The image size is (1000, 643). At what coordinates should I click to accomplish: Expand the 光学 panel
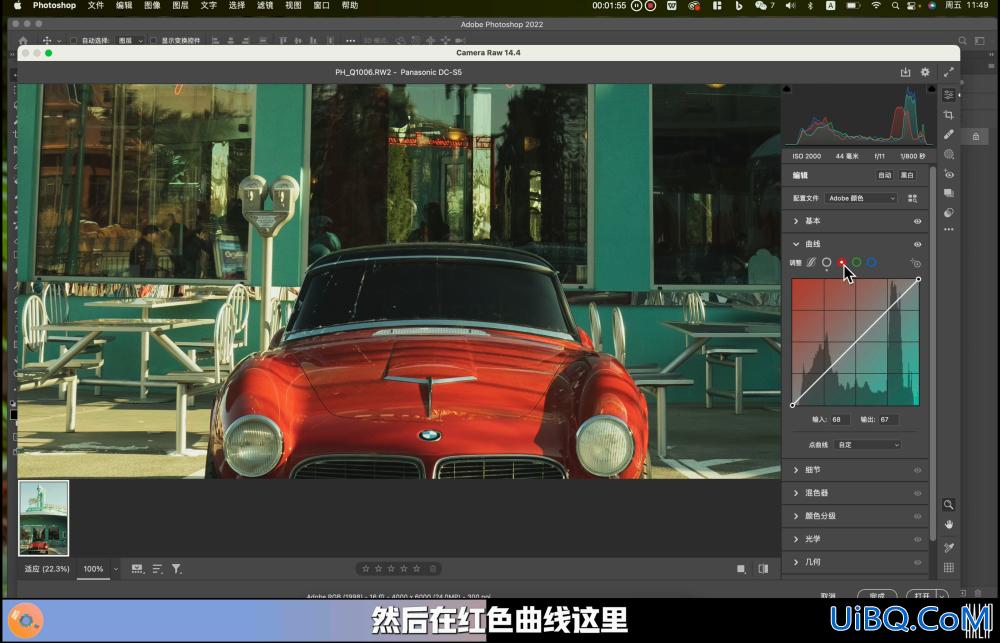click(x=796, y=539)
